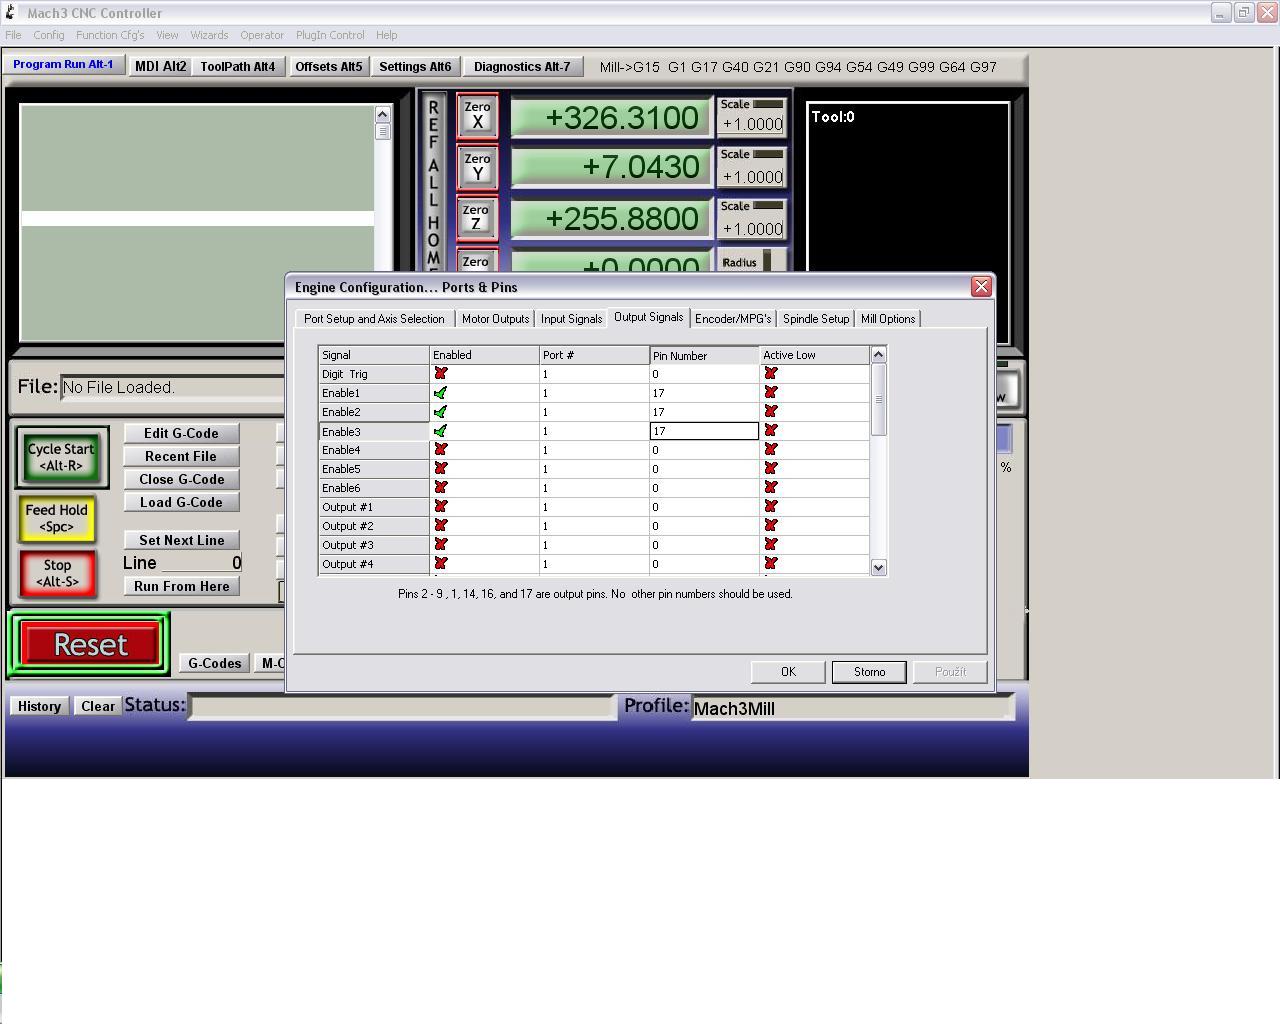Toggle Enabled checkmark for Enable1 signal
Viewport: 1280px width, 1024px height.
coord(441,393)
